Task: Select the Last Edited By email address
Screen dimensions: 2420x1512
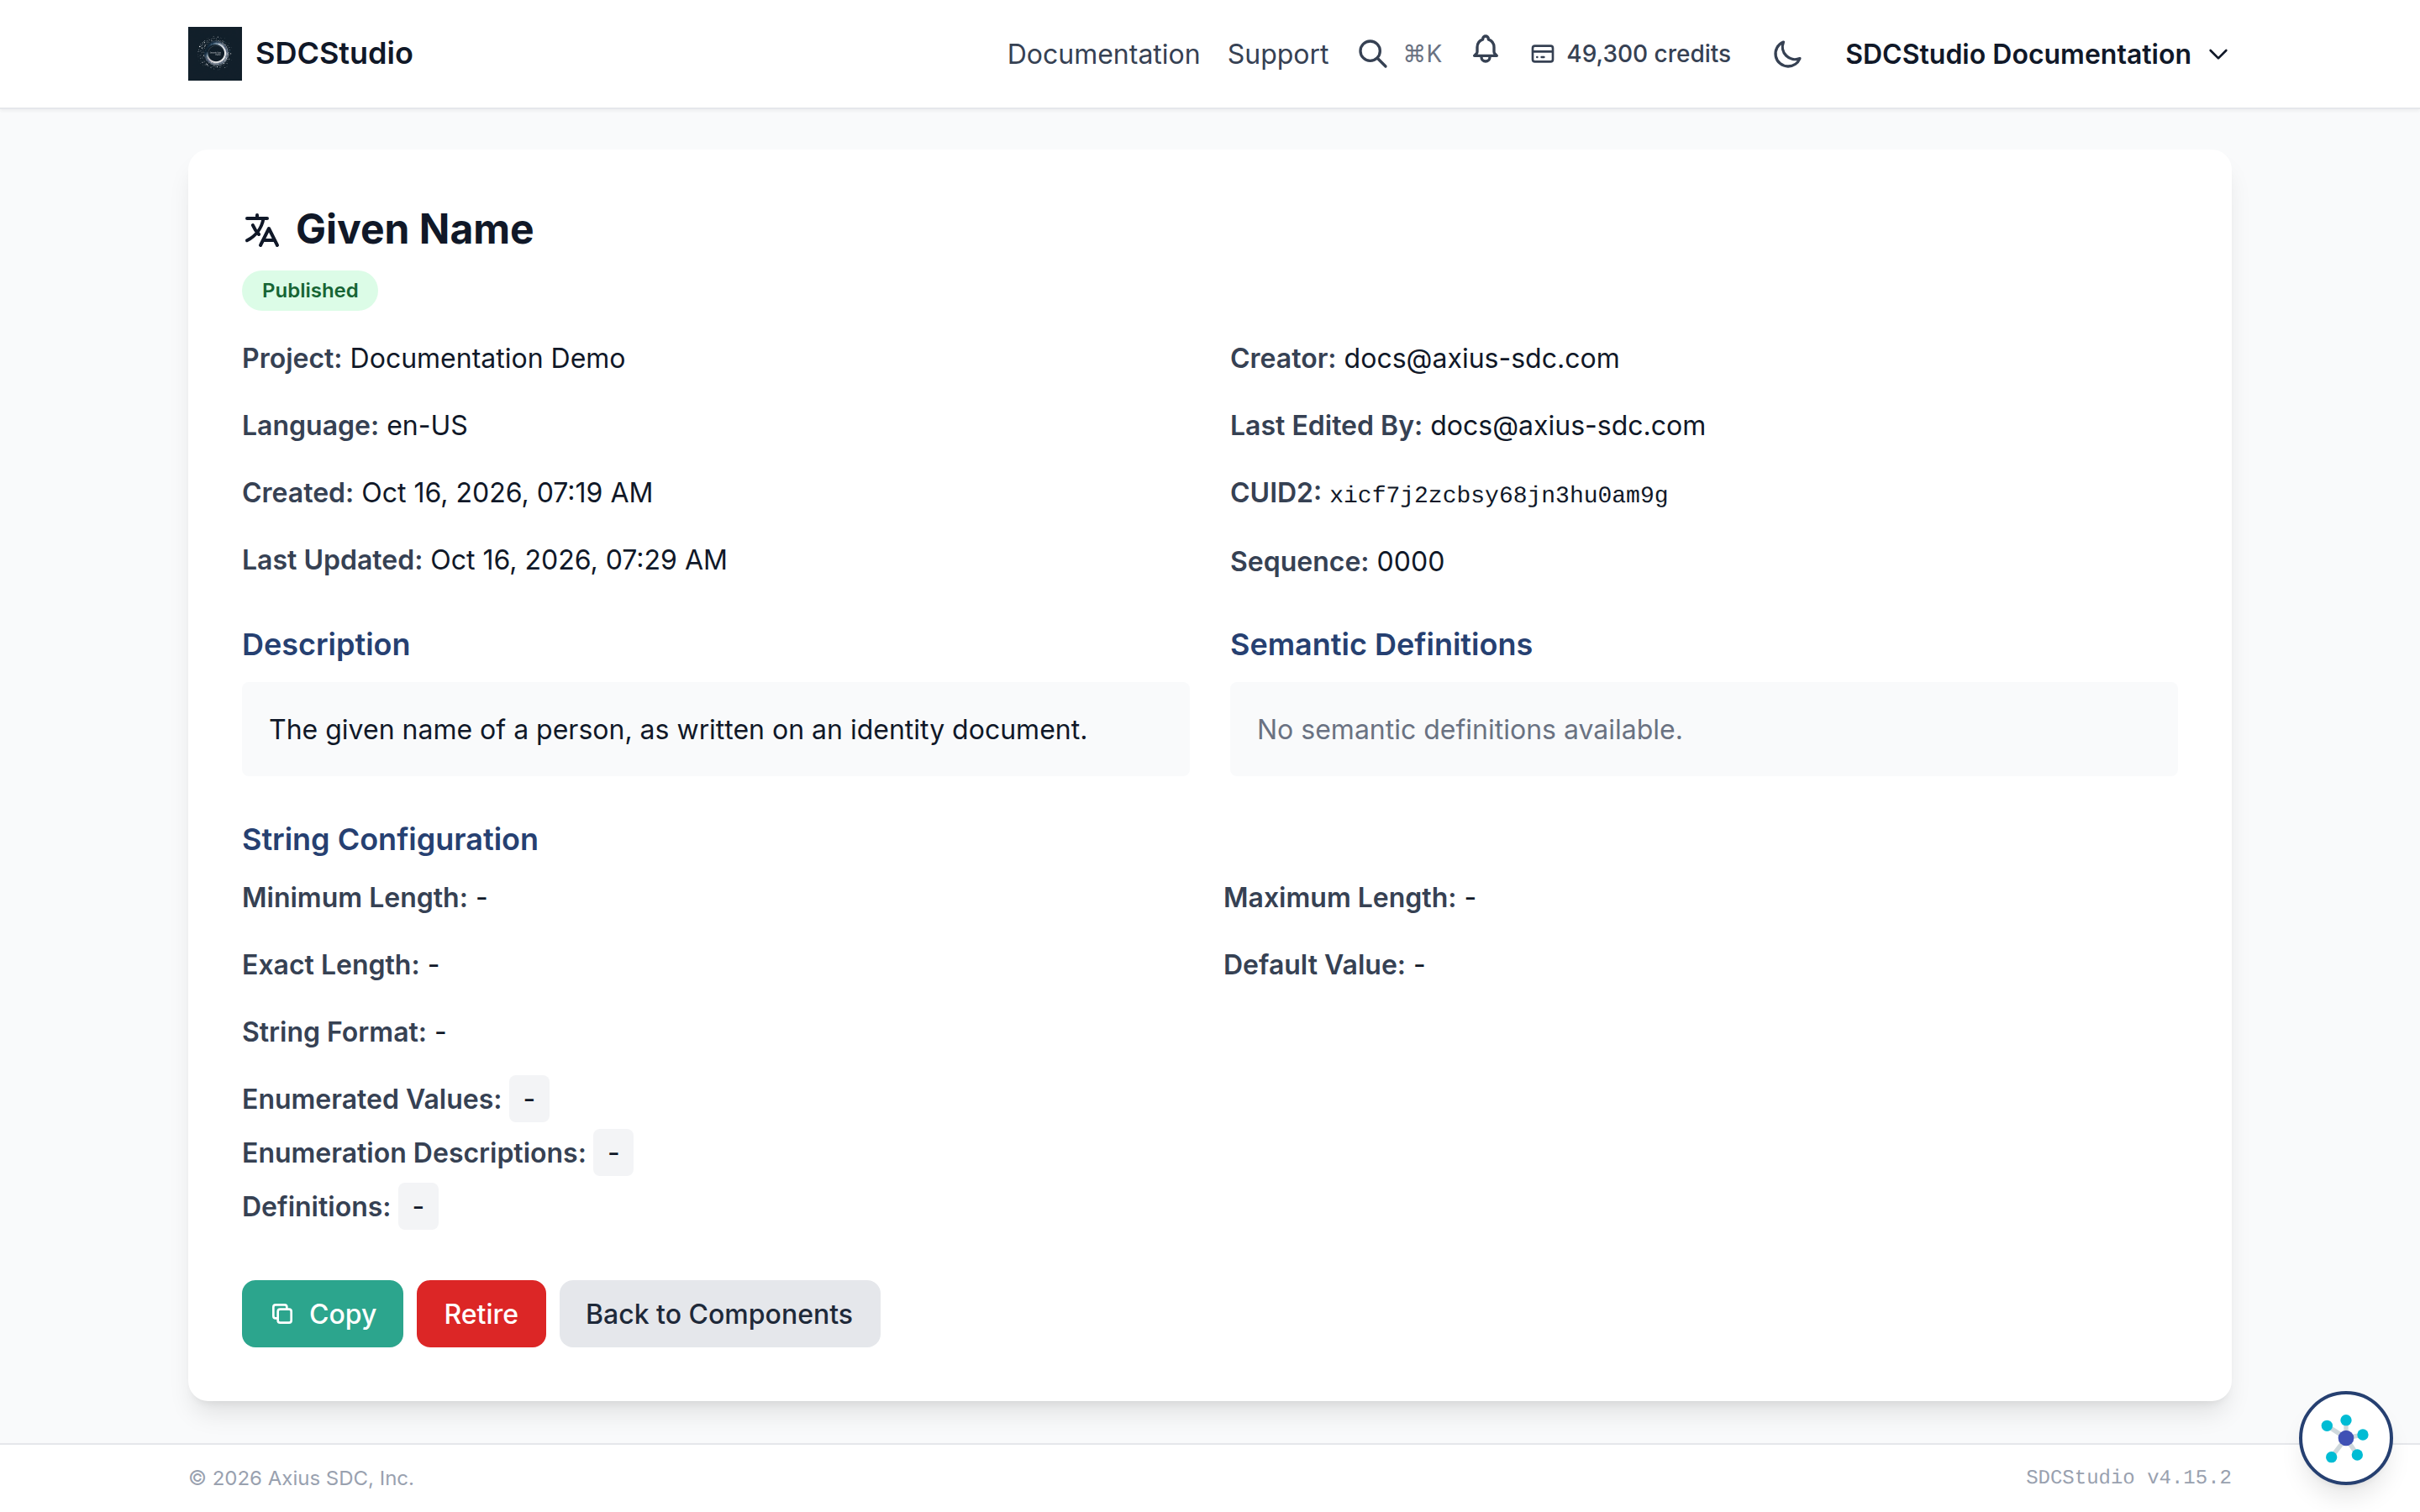Action: [x=1567, y=425]
